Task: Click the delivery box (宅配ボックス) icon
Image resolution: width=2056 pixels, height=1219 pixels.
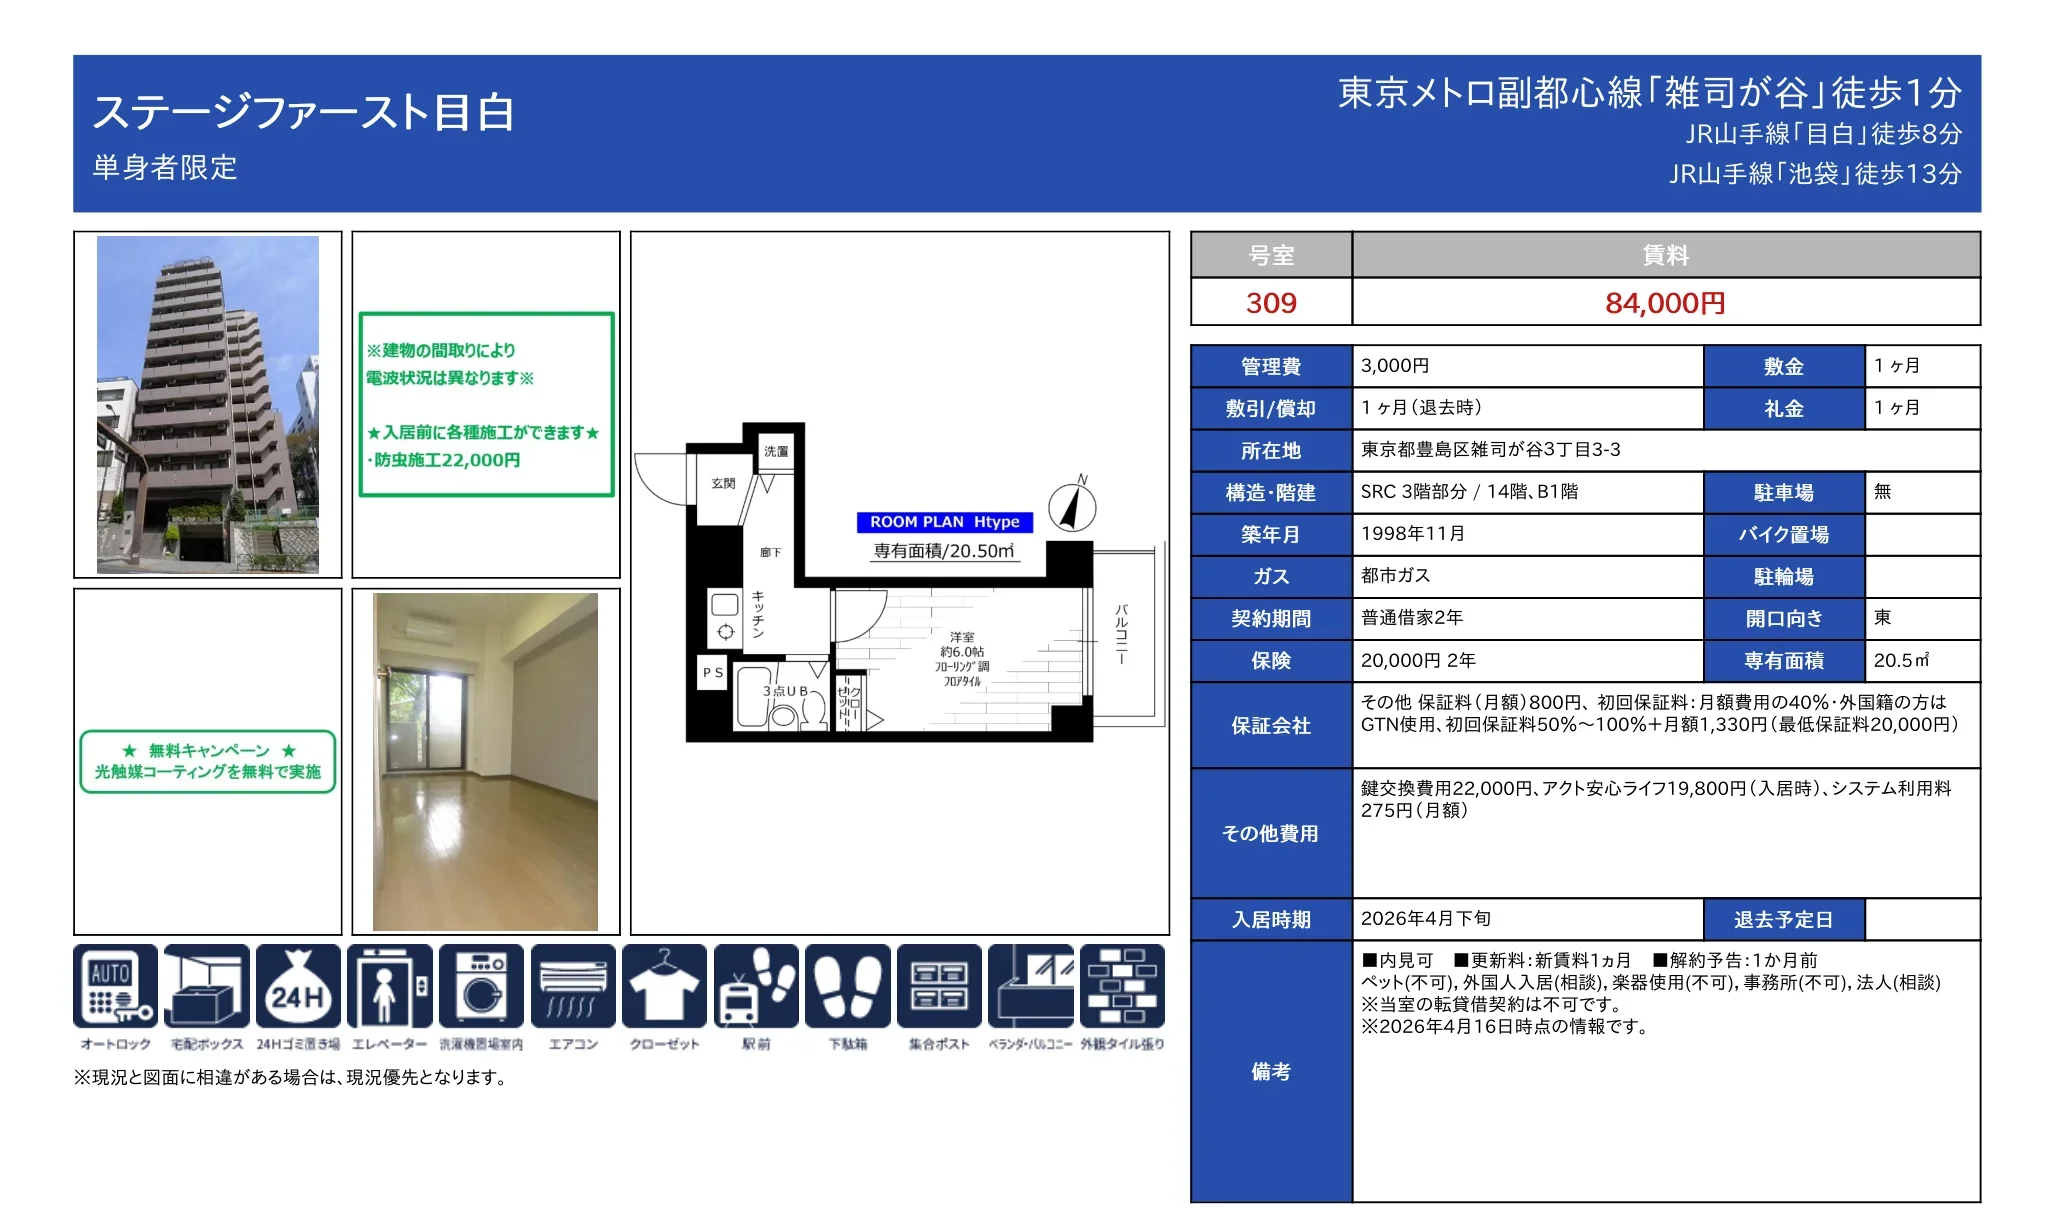Action: [207, 987]
